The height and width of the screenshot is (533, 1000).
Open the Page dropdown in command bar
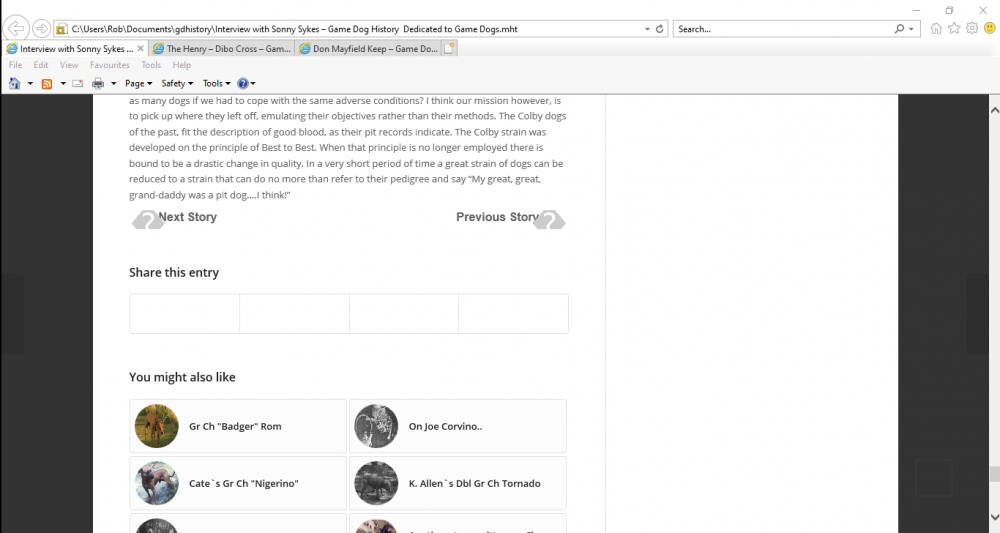click(138, 84)
